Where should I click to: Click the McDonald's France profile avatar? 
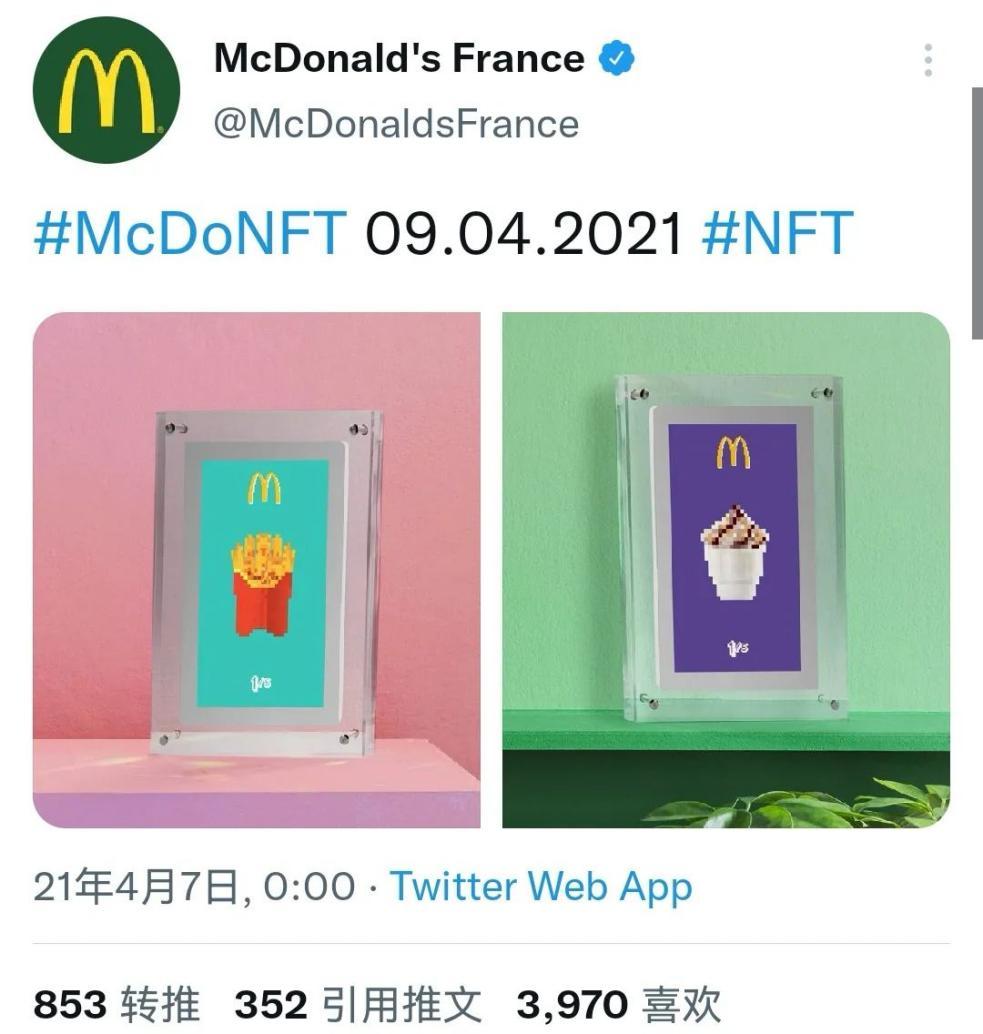tap(106, 91)
